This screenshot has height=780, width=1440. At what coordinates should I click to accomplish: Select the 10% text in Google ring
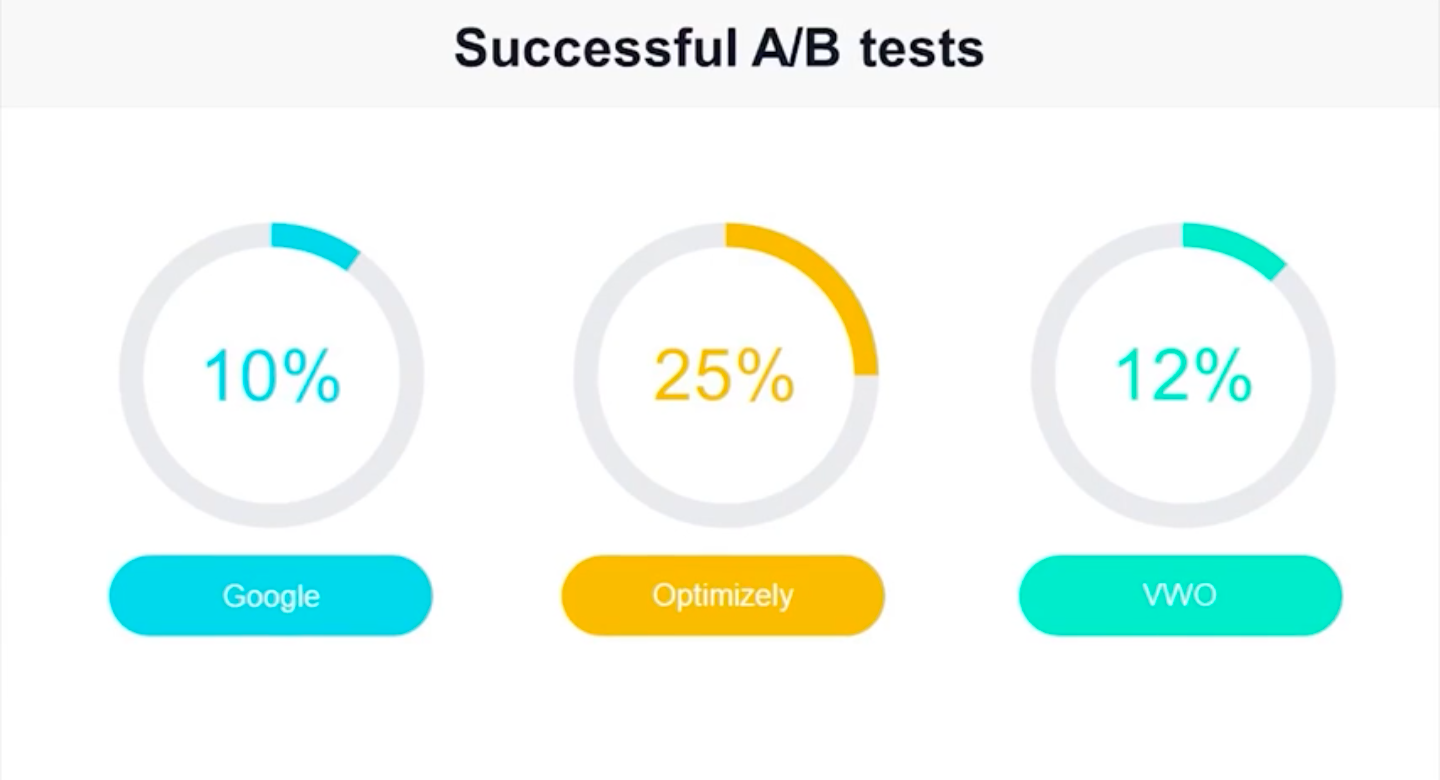pos(272,376)
